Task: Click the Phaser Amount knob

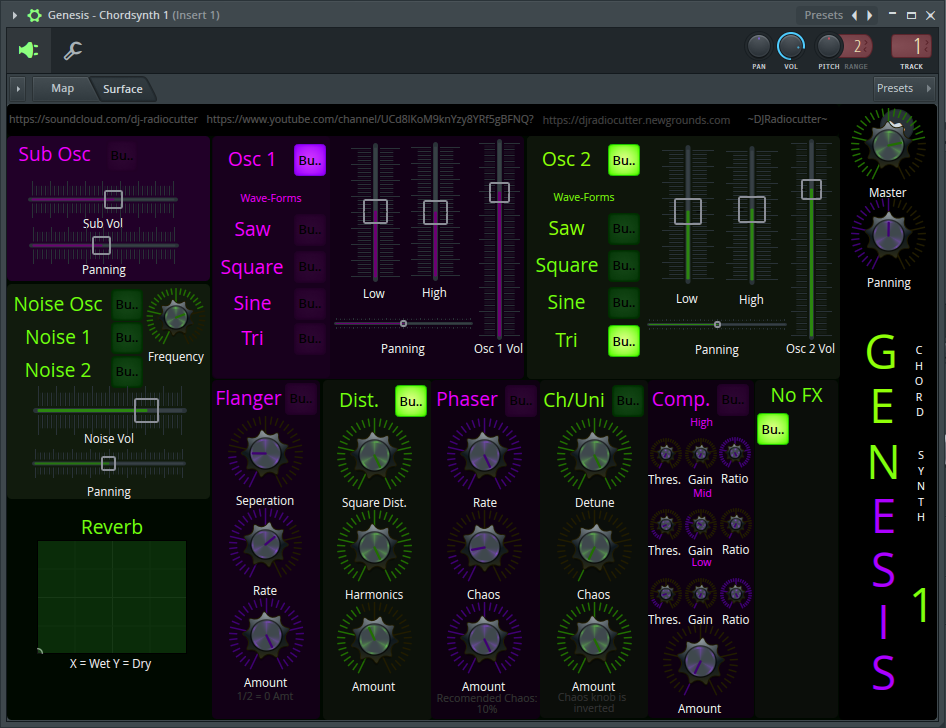Action: (x=484, y=639)
